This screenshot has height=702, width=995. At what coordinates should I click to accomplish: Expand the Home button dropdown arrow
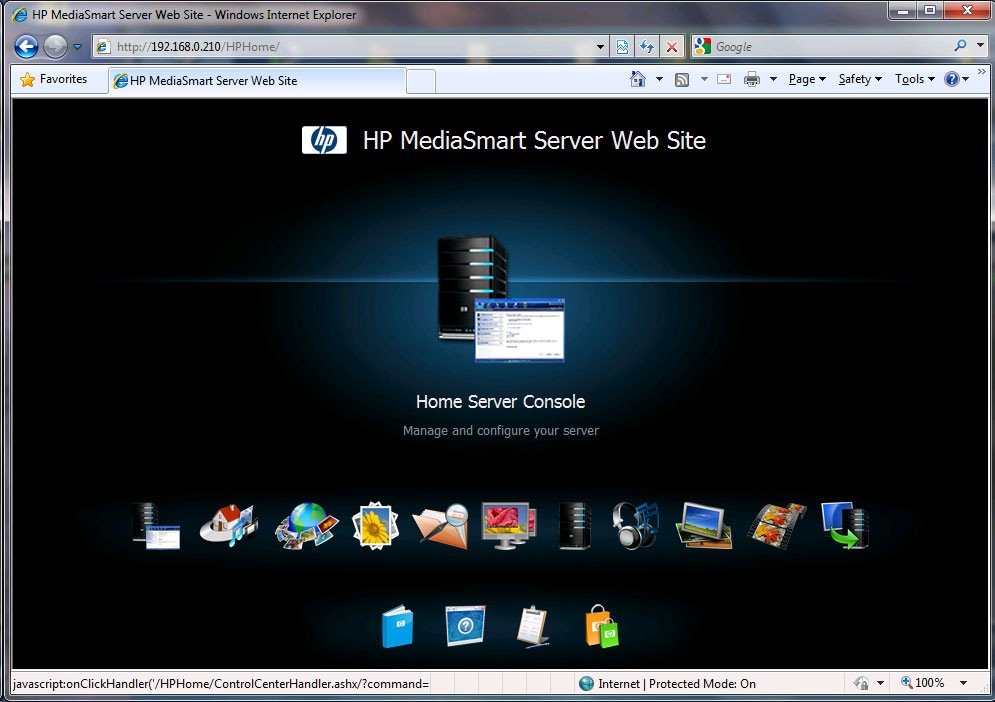click(x=659, y=79)
